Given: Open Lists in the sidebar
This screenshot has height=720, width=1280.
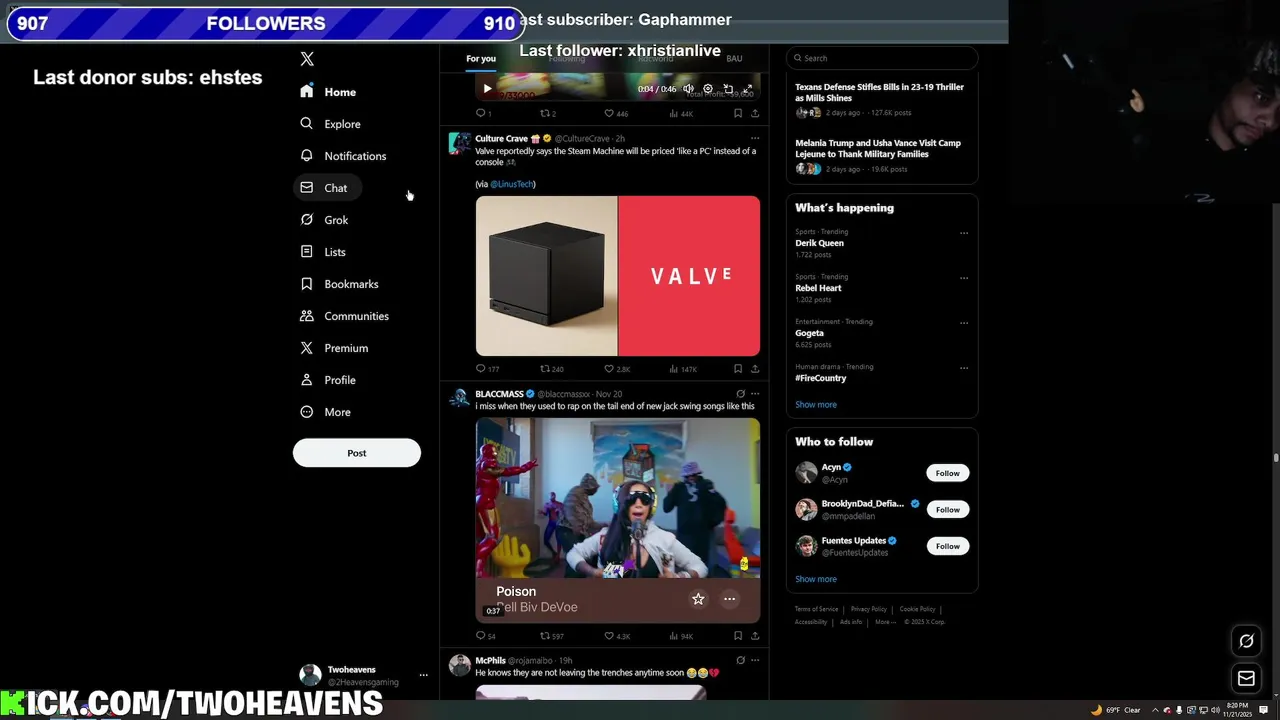Looking at the screenshot, I should pos(323,252).
